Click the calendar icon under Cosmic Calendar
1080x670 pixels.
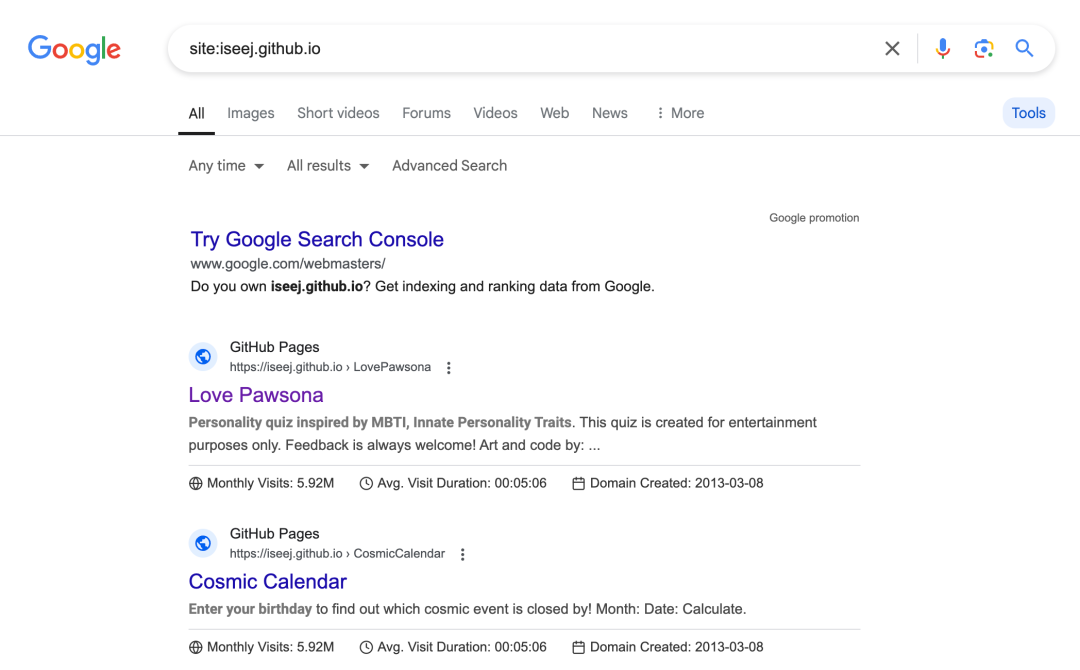coord(579,647)
